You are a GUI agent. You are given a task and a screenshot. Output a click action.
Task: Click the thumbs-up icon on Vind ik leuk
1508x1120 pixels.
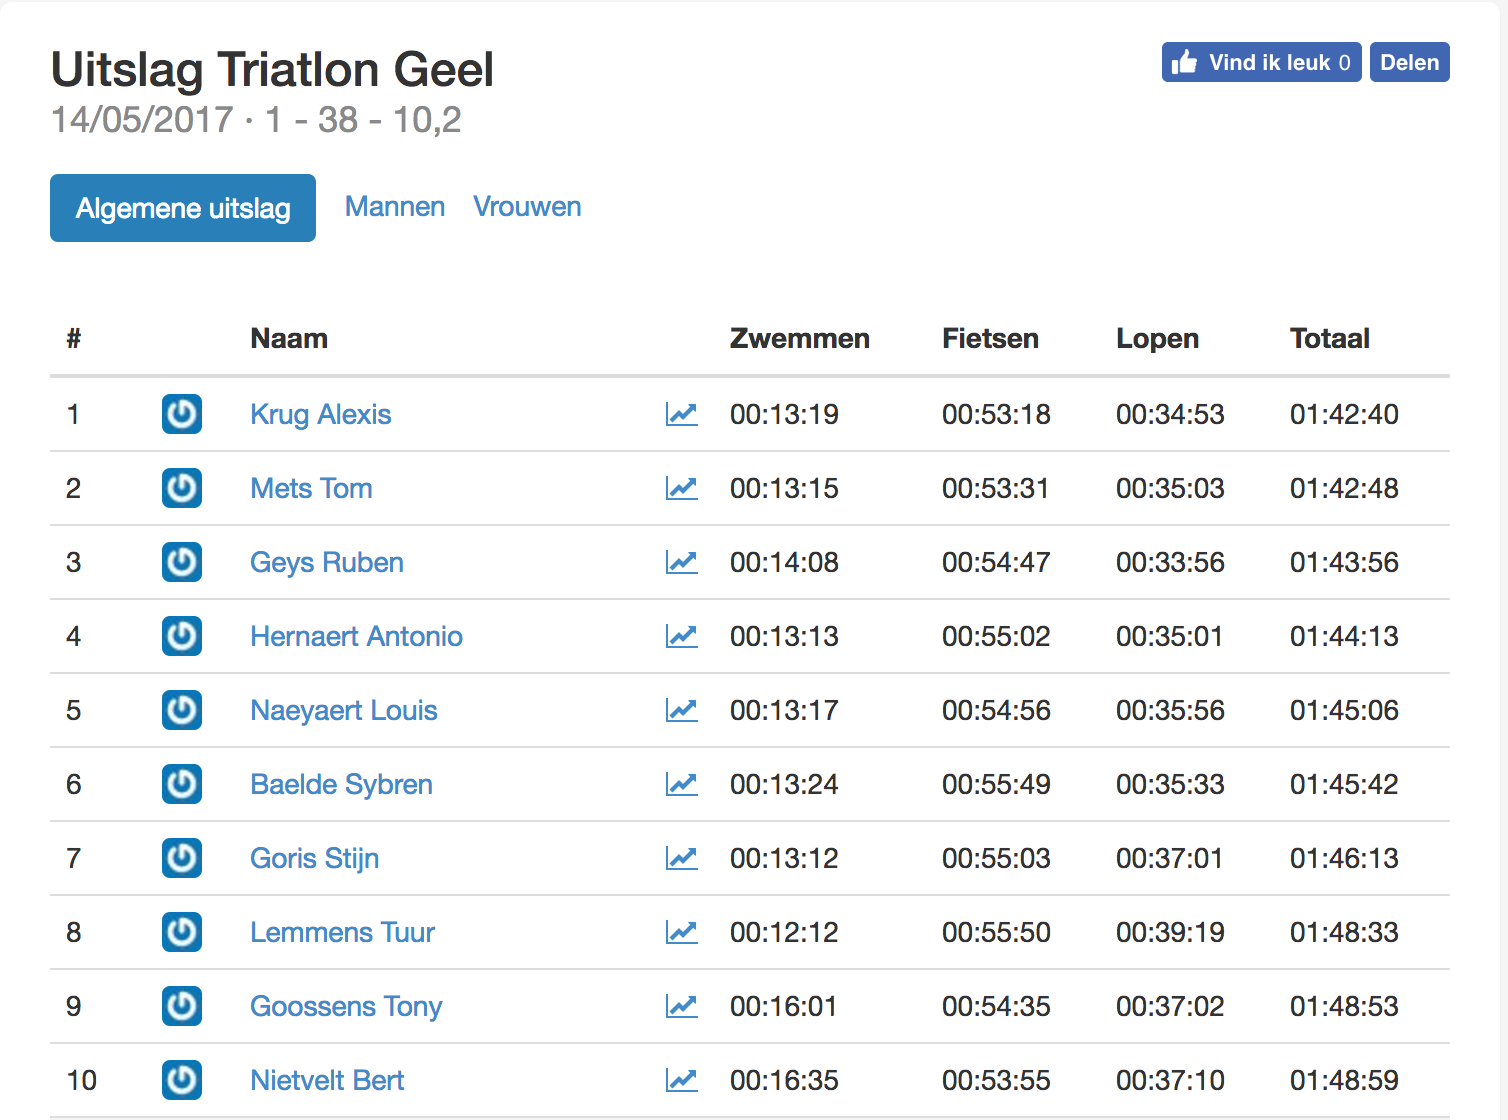pyautogui.click(x=1184, y=61)
